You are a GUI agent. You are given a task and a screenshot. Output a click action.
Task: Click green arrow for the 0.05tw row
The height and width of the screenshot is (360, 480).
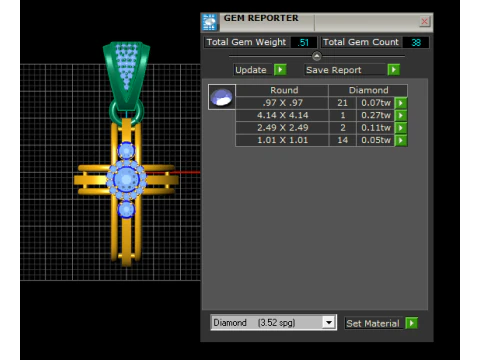[401, 140]
